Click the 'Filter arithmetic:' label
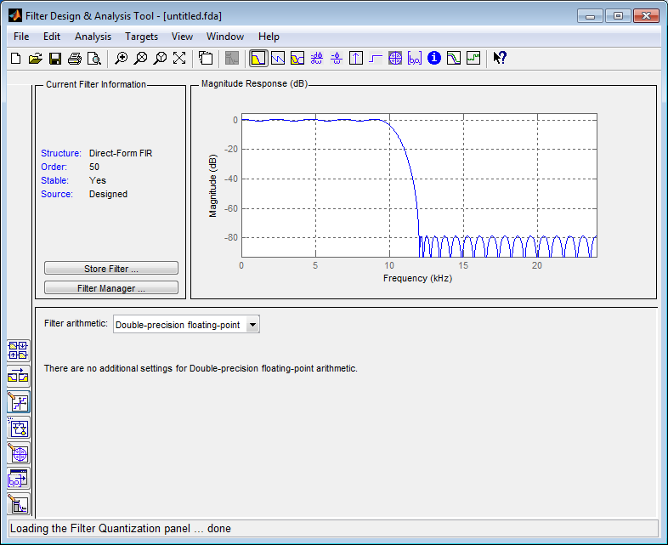Viewport: 668px width, 545px height. (76, 323)
